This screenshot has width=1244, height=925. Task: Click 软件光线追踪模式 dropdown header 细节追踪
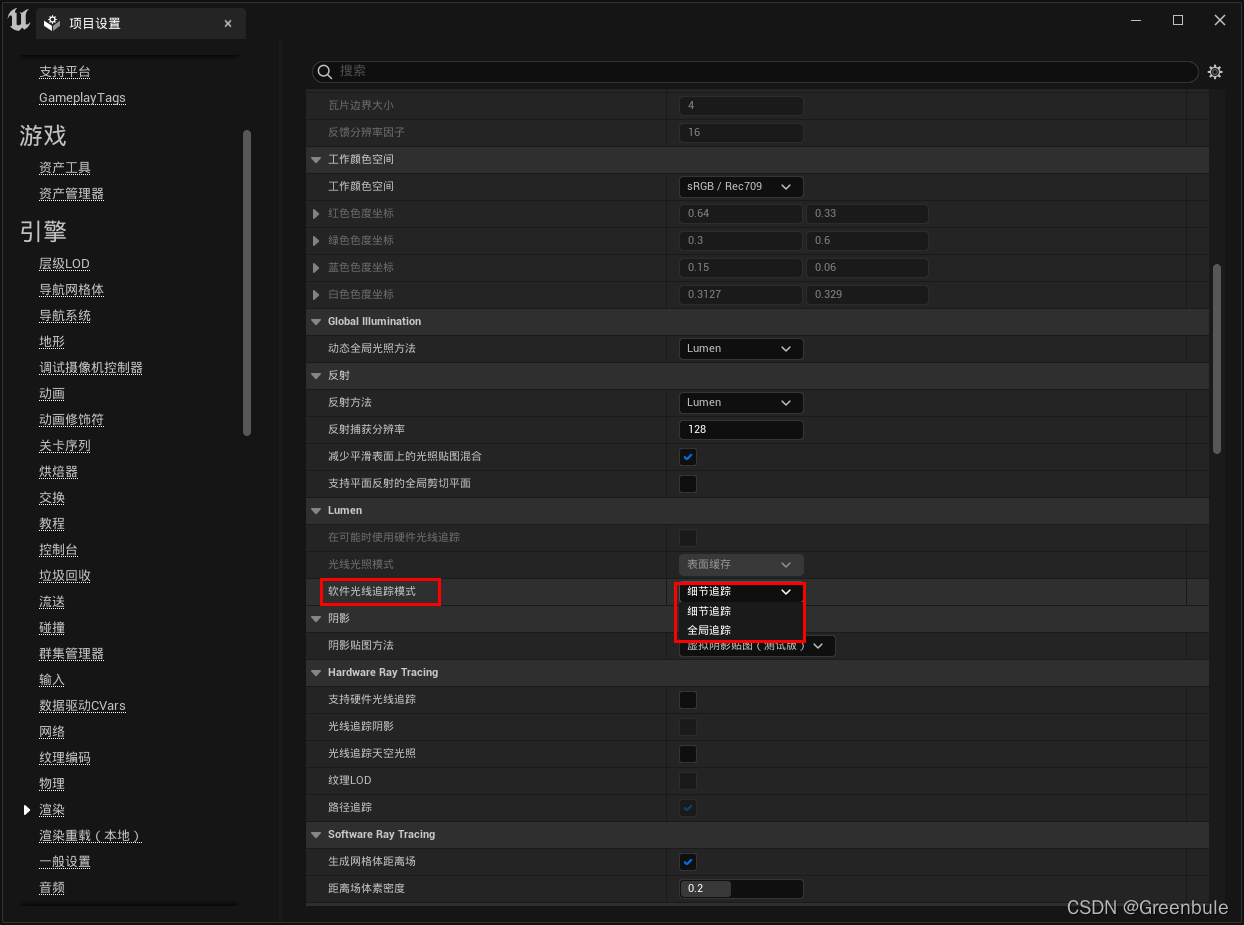tap(741, 591)
